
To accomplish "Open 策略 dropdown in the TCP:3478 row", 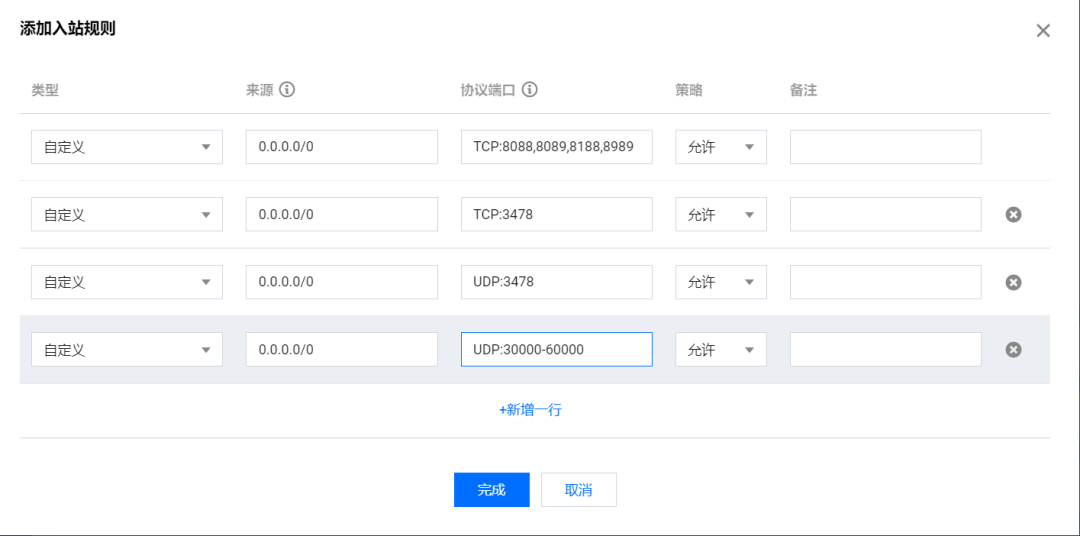I will point(720,214).
